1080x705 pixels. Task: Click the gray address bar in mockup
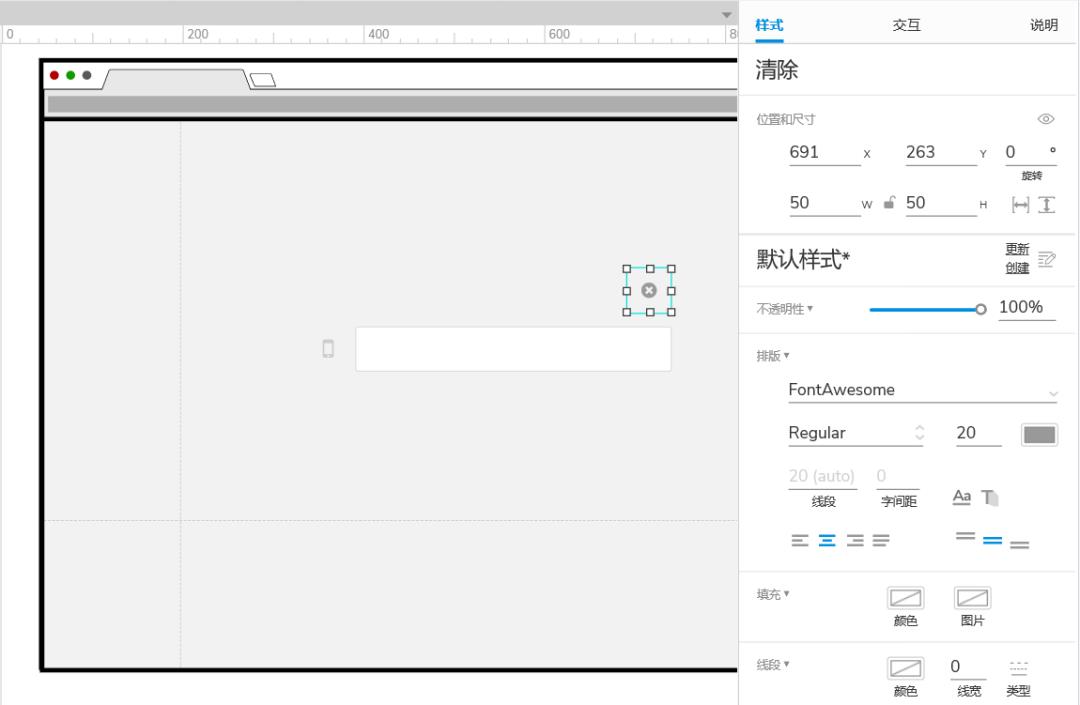click(392, 104)
